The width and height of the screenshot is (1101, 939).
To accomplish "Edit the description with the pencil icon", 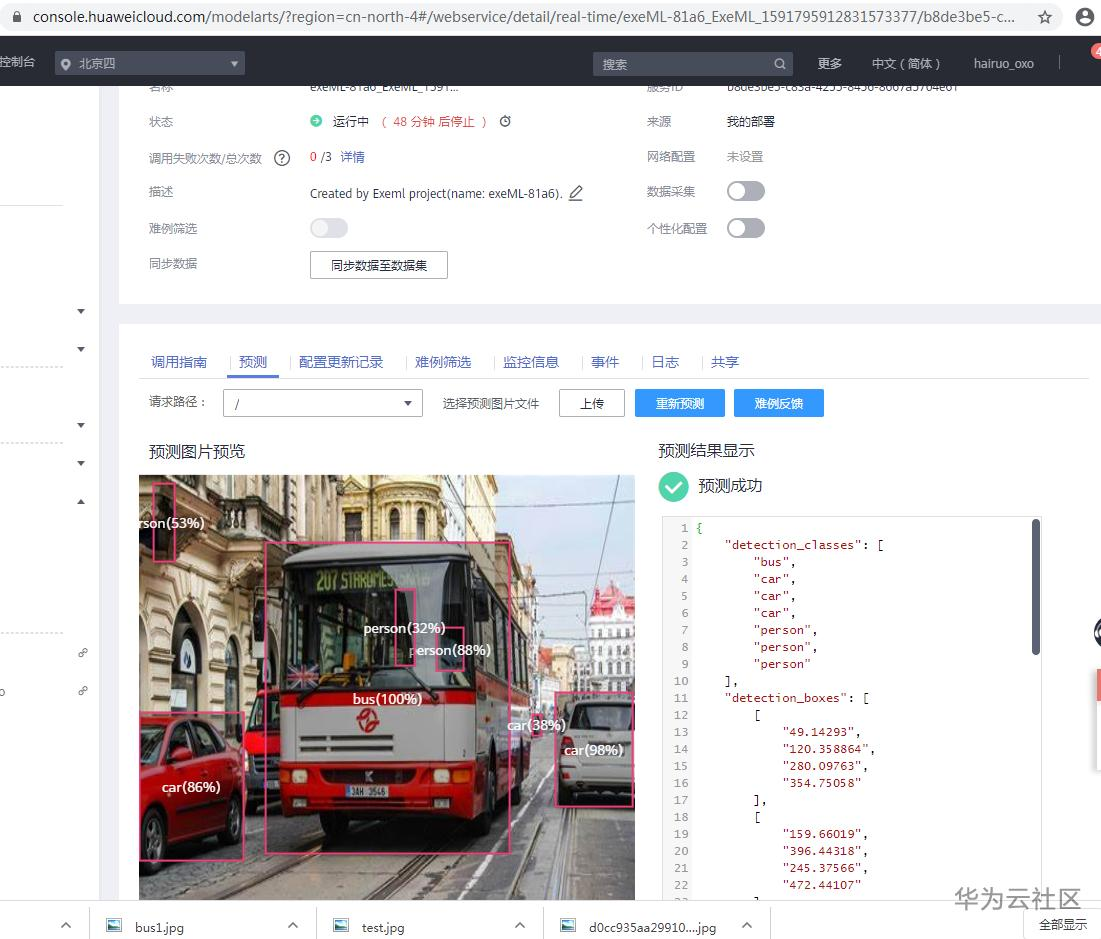I will (x=576, y=193).
